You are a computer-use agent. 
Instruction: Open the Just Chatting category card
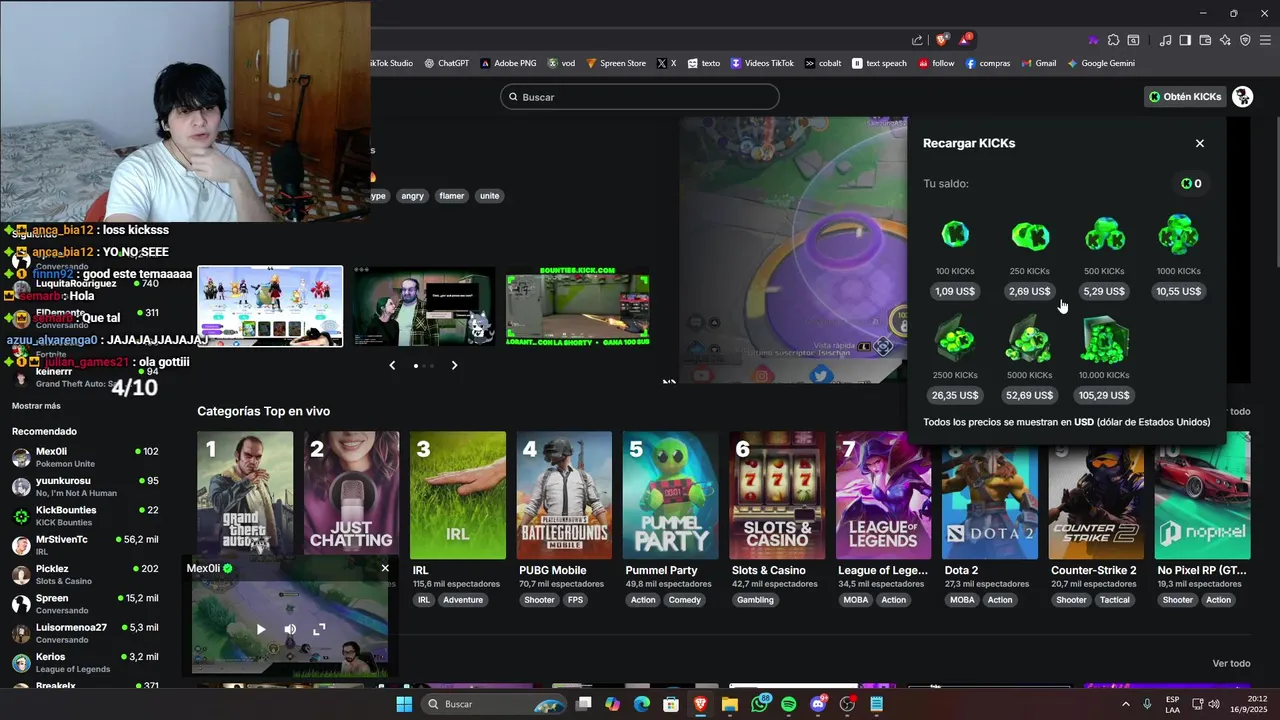point(351,495)
